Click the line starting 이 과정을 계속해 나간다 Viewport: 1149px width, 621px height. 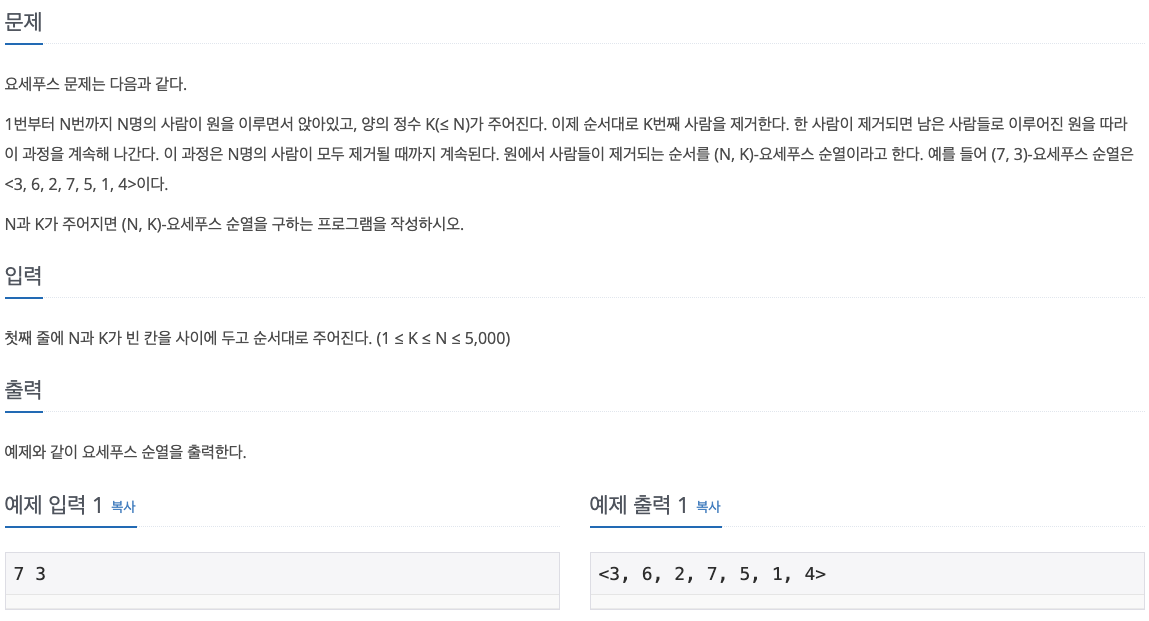point(569,154)
